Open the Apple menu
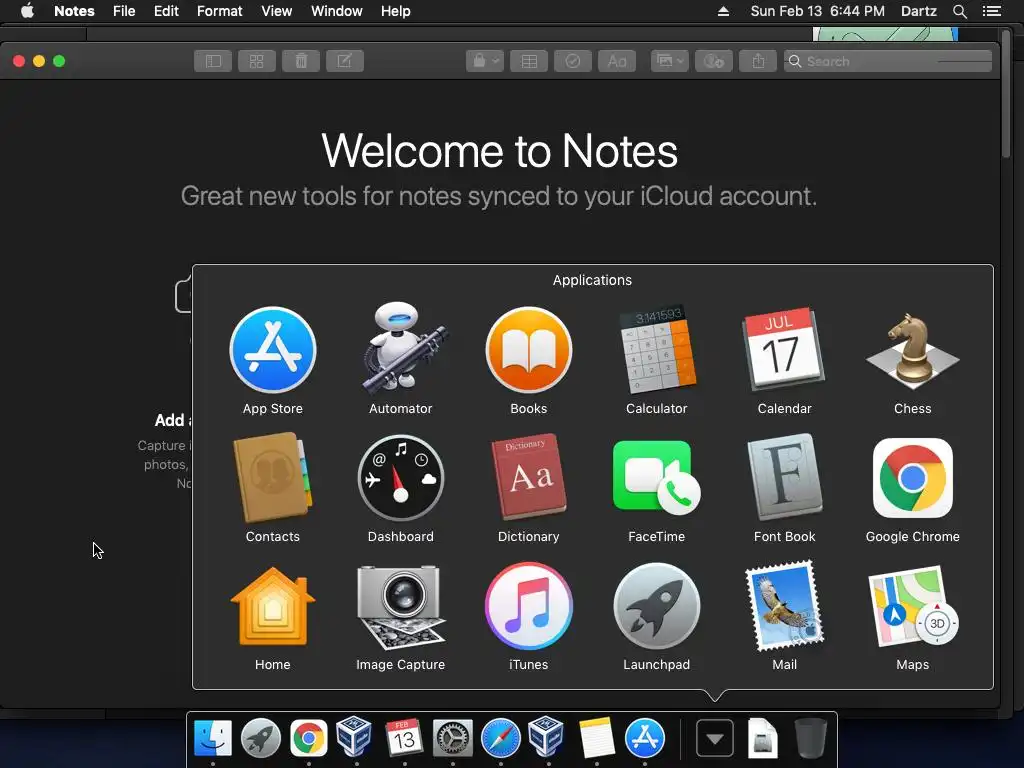This screenshot has width=1024, height=768. tap(27, 11)
